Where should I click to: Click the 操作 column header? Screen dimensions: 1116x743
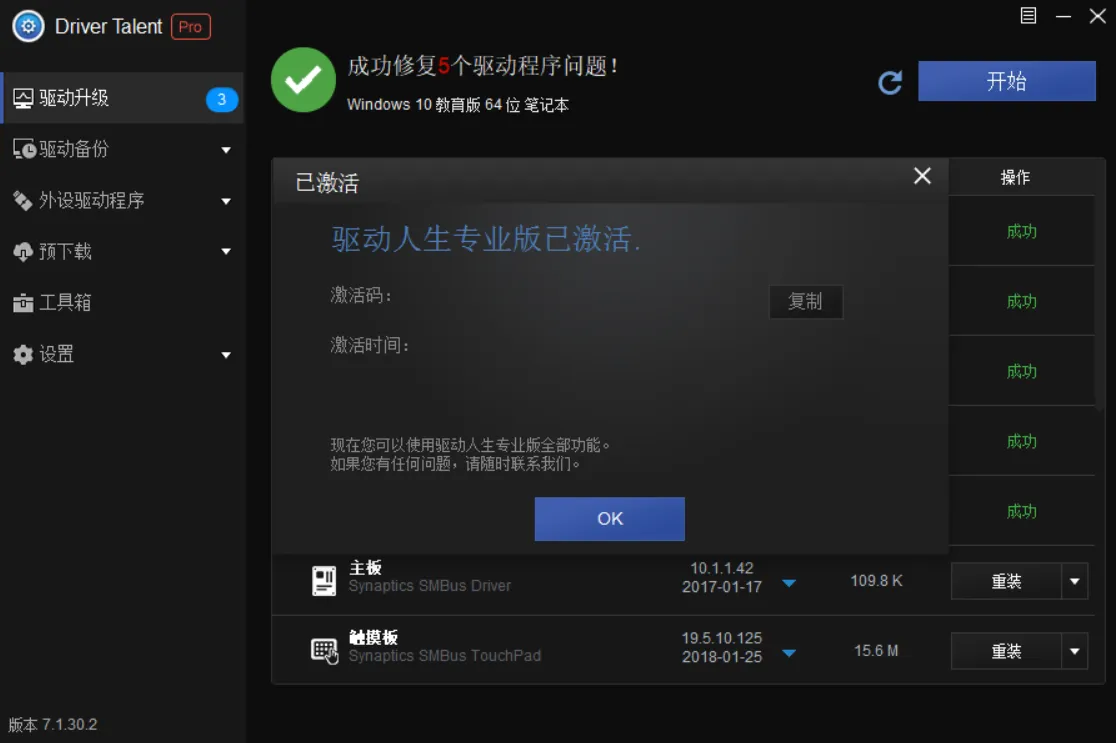coord(1015,177)
